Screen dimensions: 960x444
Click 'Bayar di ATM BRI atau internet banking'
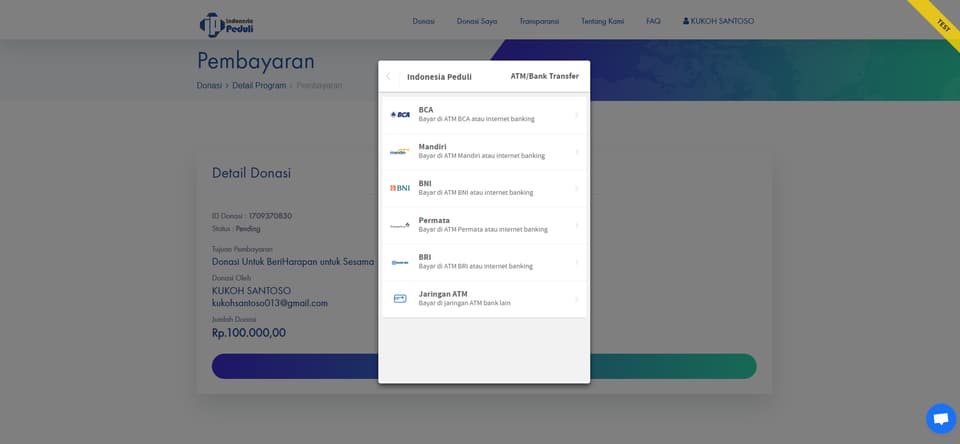pyautogui.click(x=476, y=266)
